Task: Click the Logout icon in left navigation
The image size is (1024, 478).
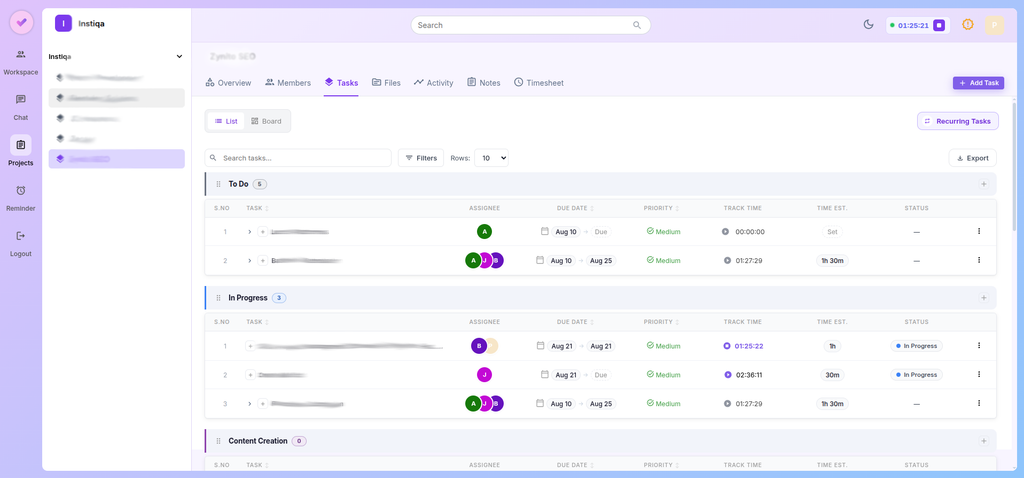Action: [x=21, y=236]
